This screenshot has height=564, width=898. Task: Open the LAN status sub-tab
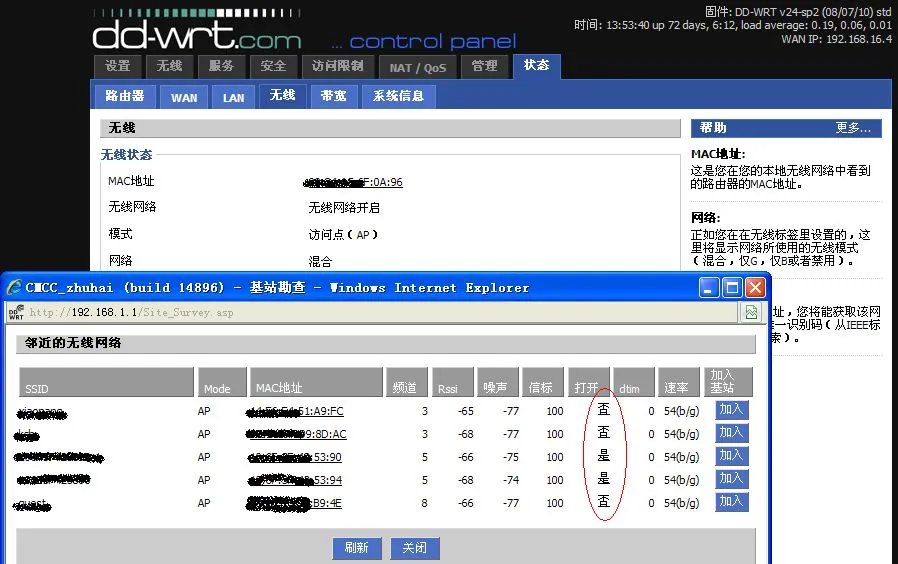pyautogui.click(x=233, y=97)
